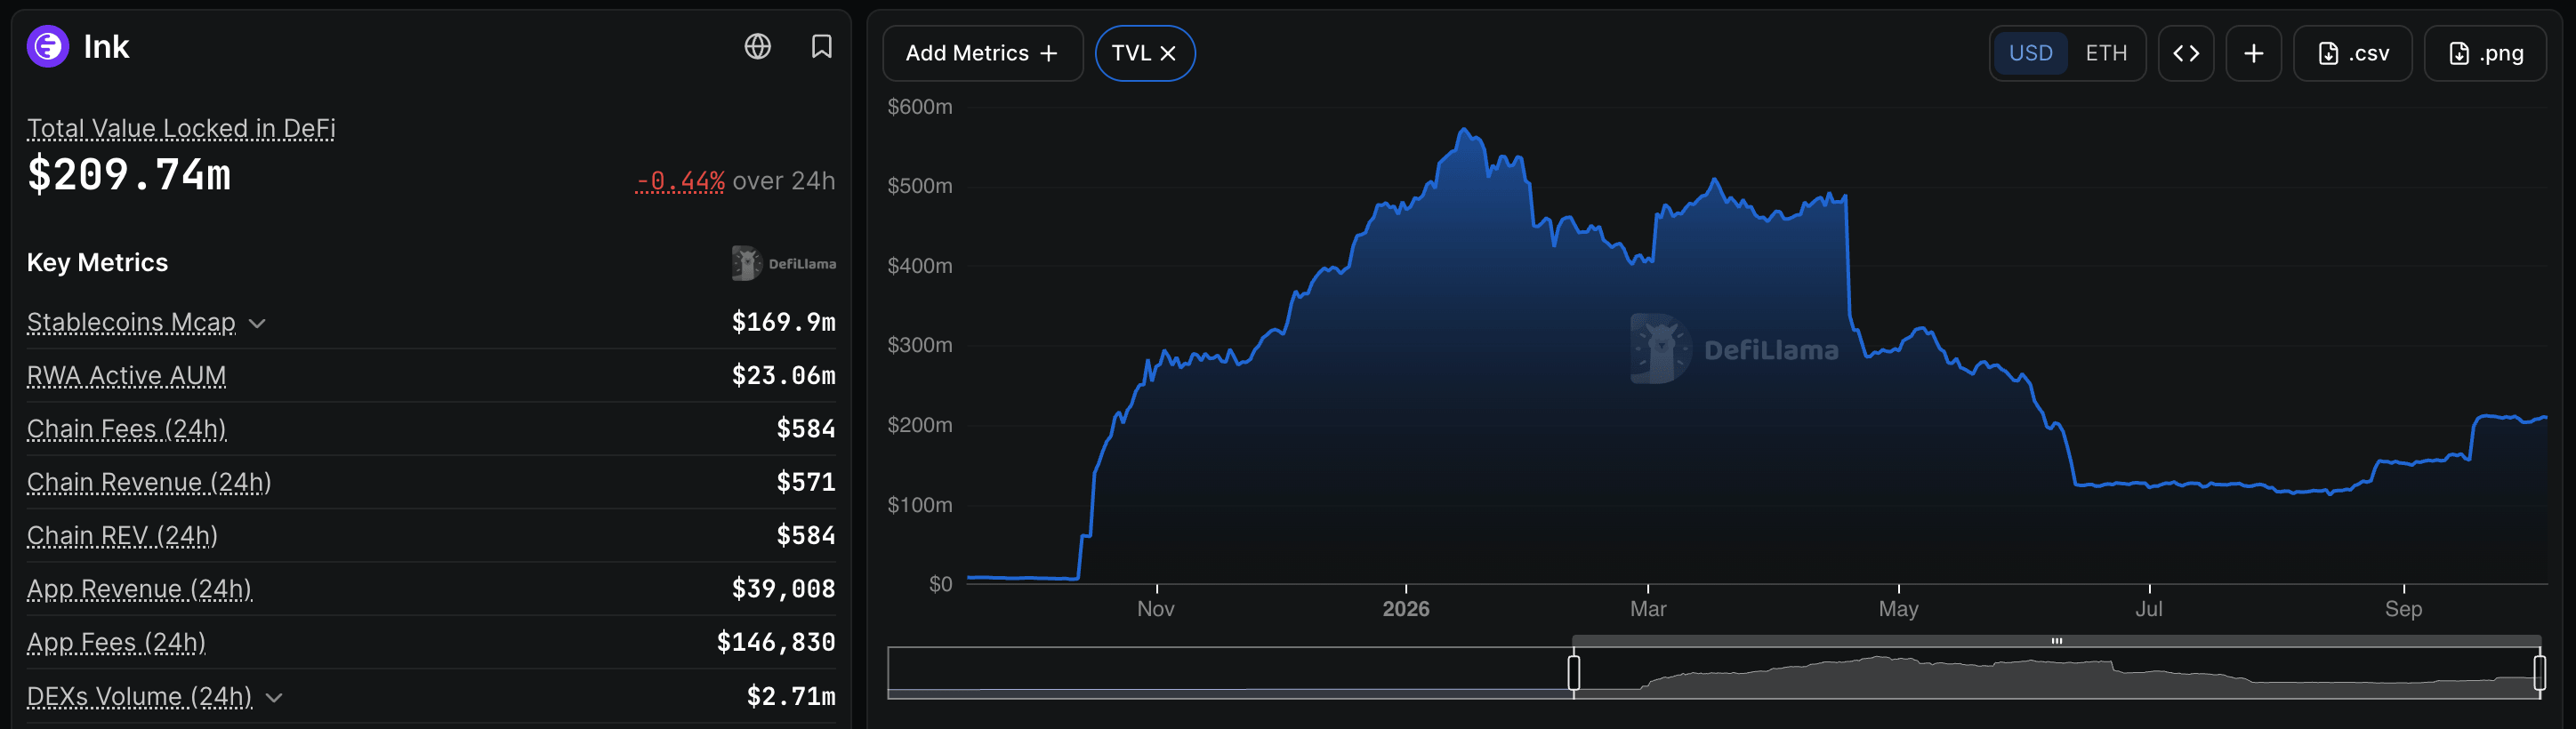Viewport: 2576px width, 729px height.
Task: Switch chart denomination to USD
Action: click(x=2030, y=53)
